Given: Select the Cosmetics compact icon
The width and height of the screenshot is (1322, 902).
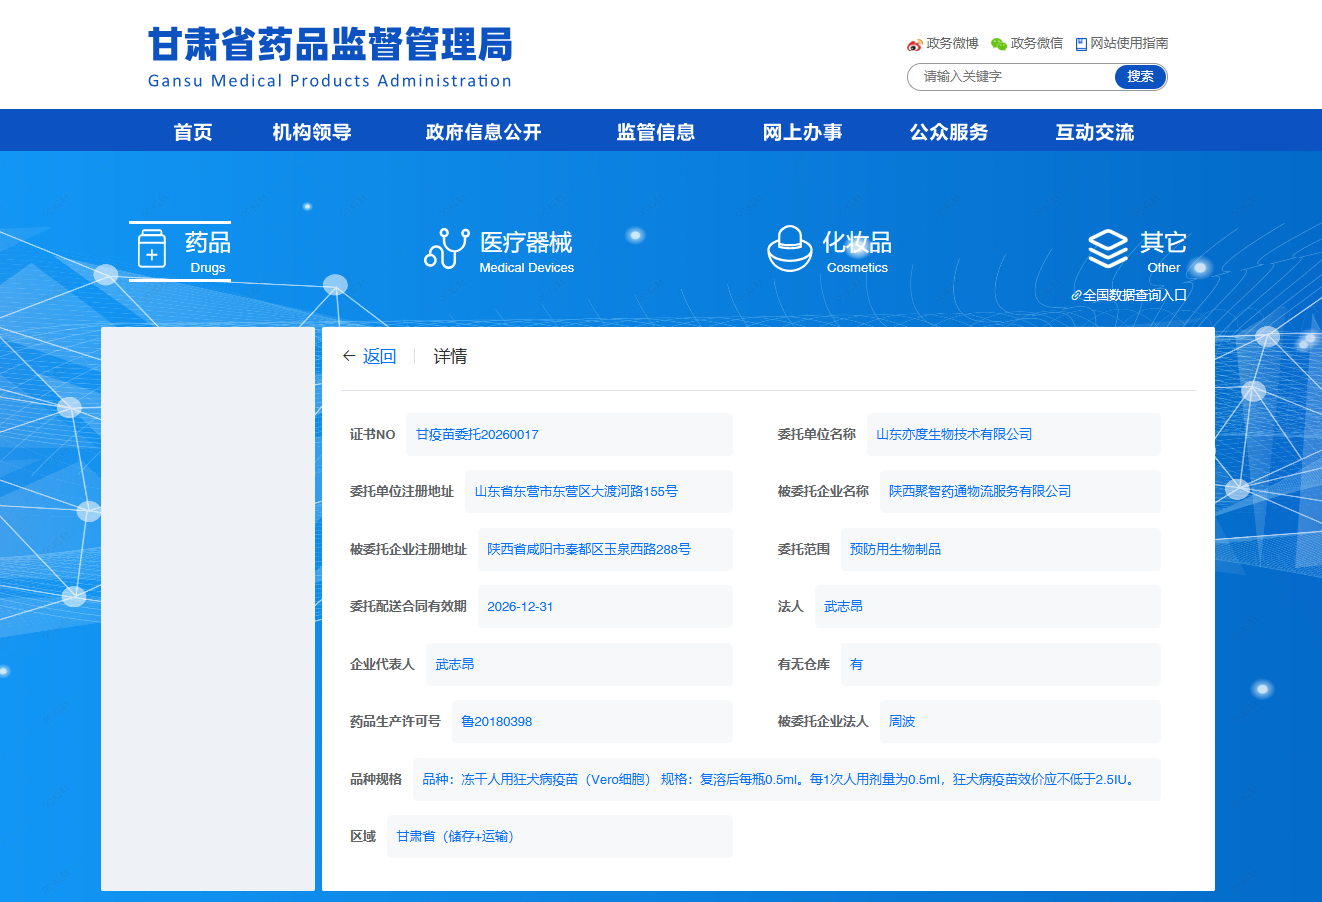Looking at the screenshot, I should point(789,249).
